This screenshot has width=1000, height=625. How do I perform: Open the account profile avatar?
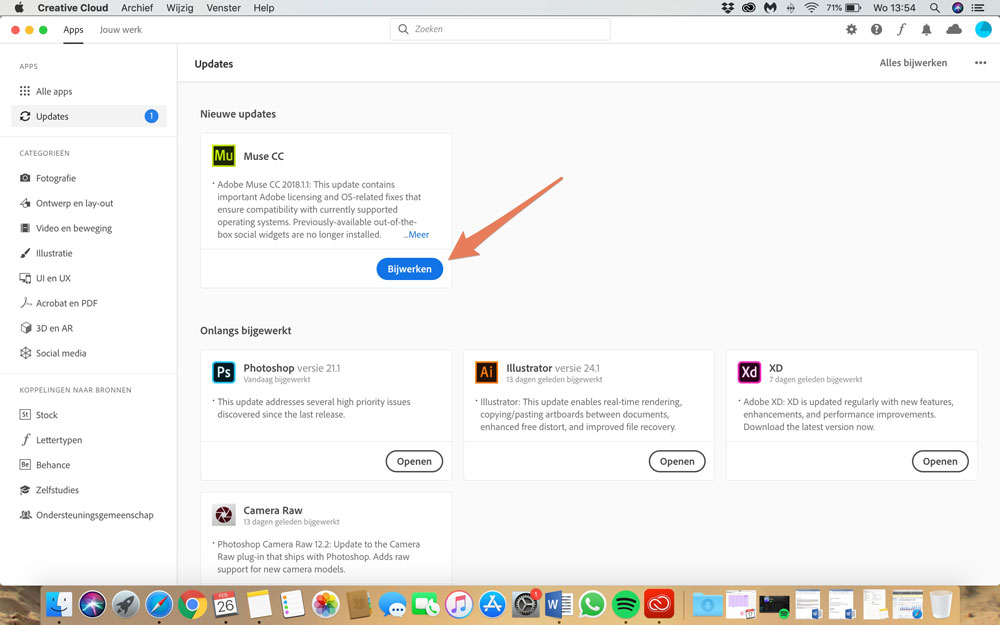coord(983,29)
